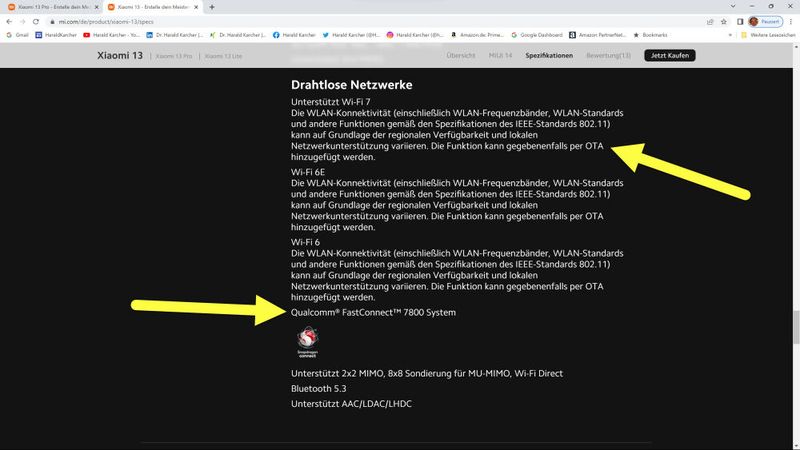Screen dimensions: 800x450
Task: Select the Xiaomi 13 specs tab
Action: [153, 7]
